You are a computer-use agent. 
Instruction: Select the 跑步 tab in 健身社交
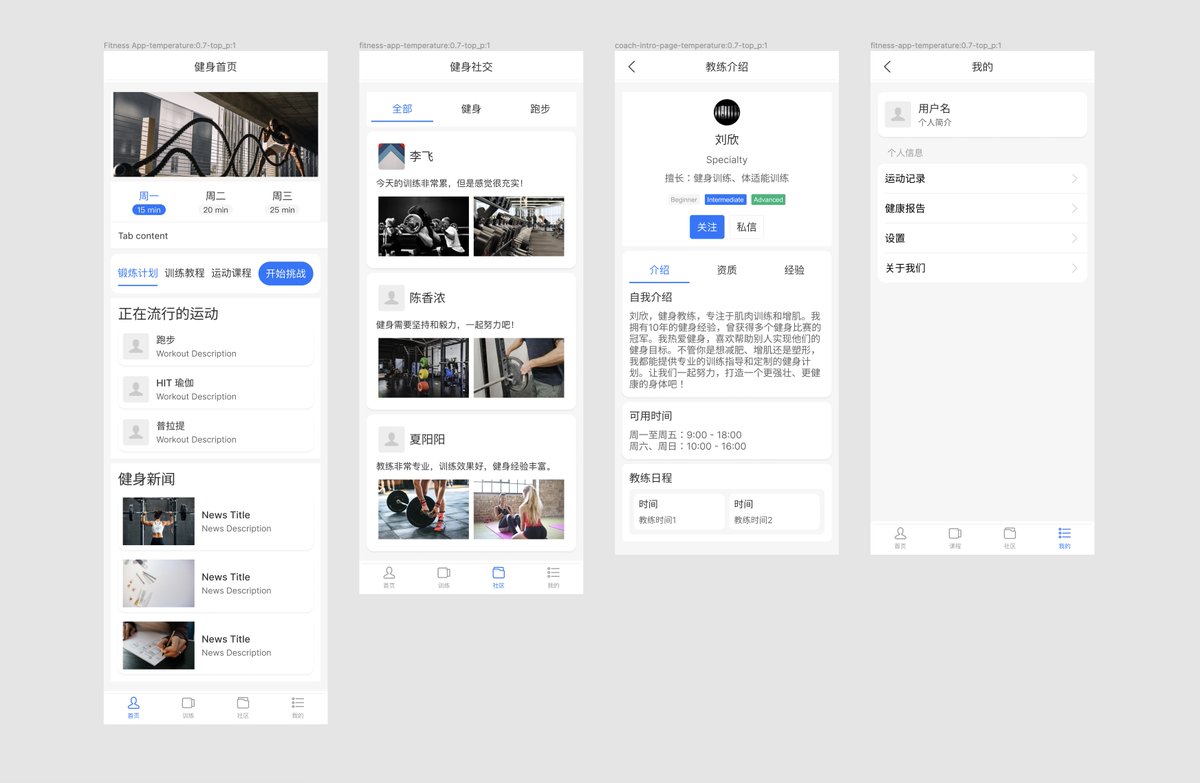[x=540, y=109]
